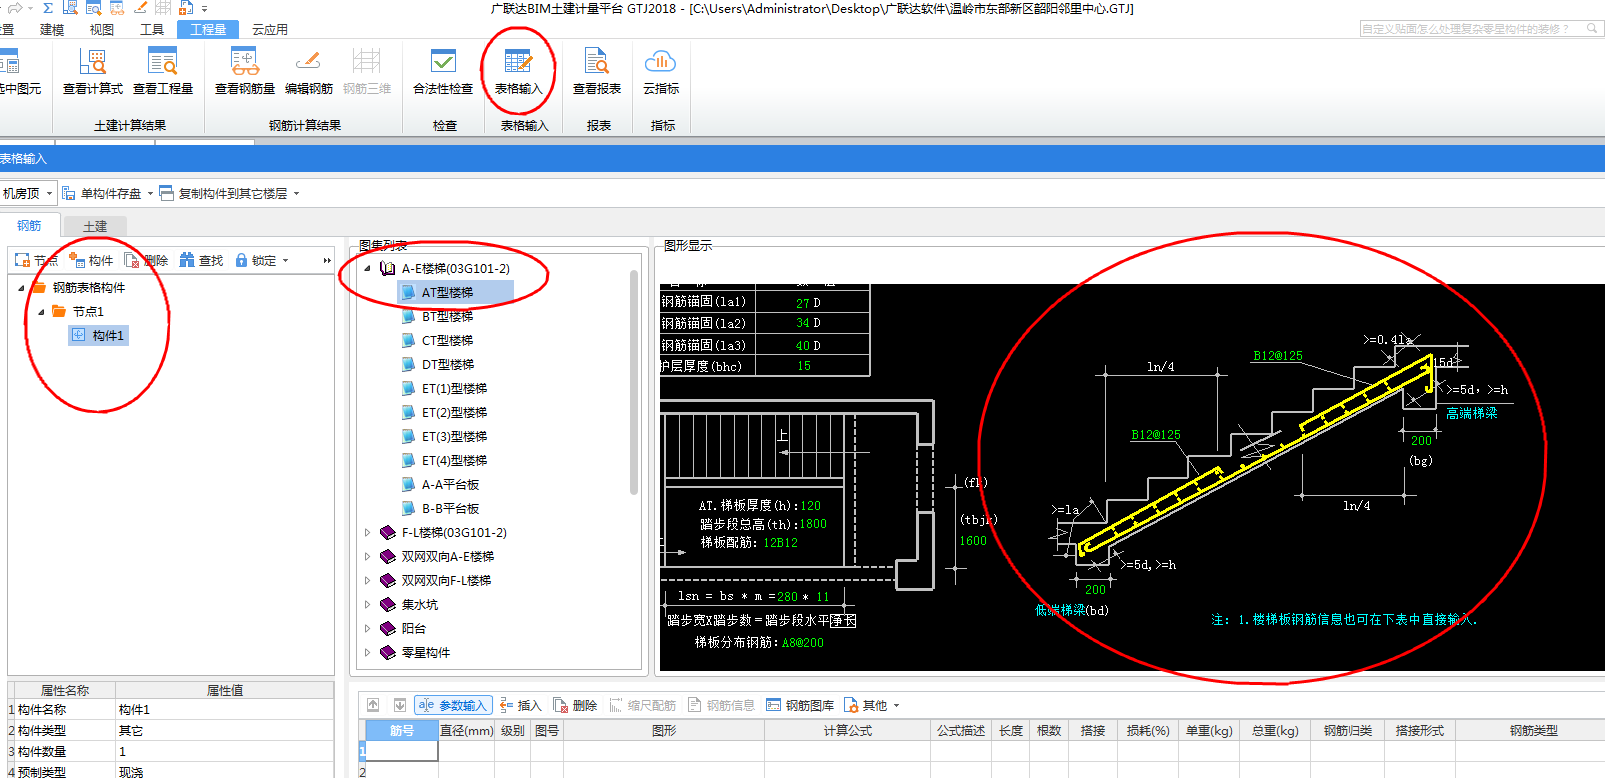
Task: Switch to 建模 ribbon tab
Action: (x=52, y=29)
